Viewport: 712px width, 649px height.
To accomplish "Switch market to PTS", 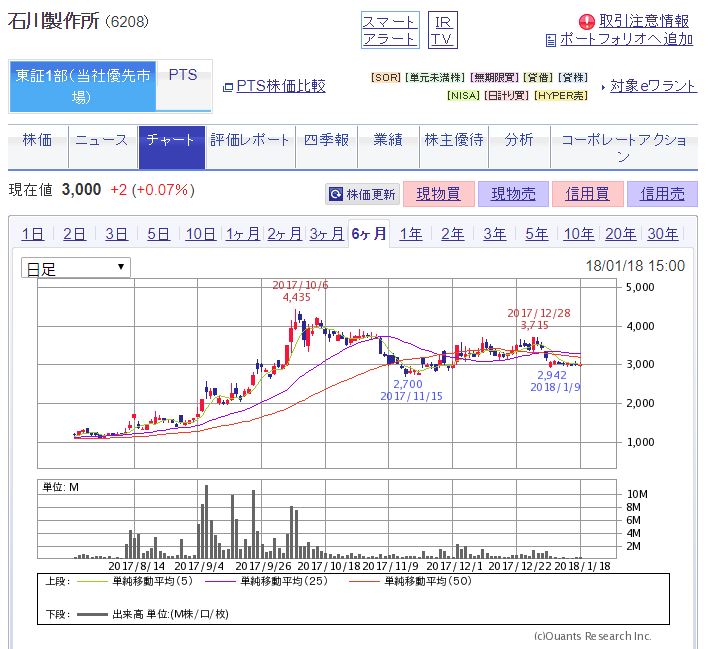I will click(183, 75).
